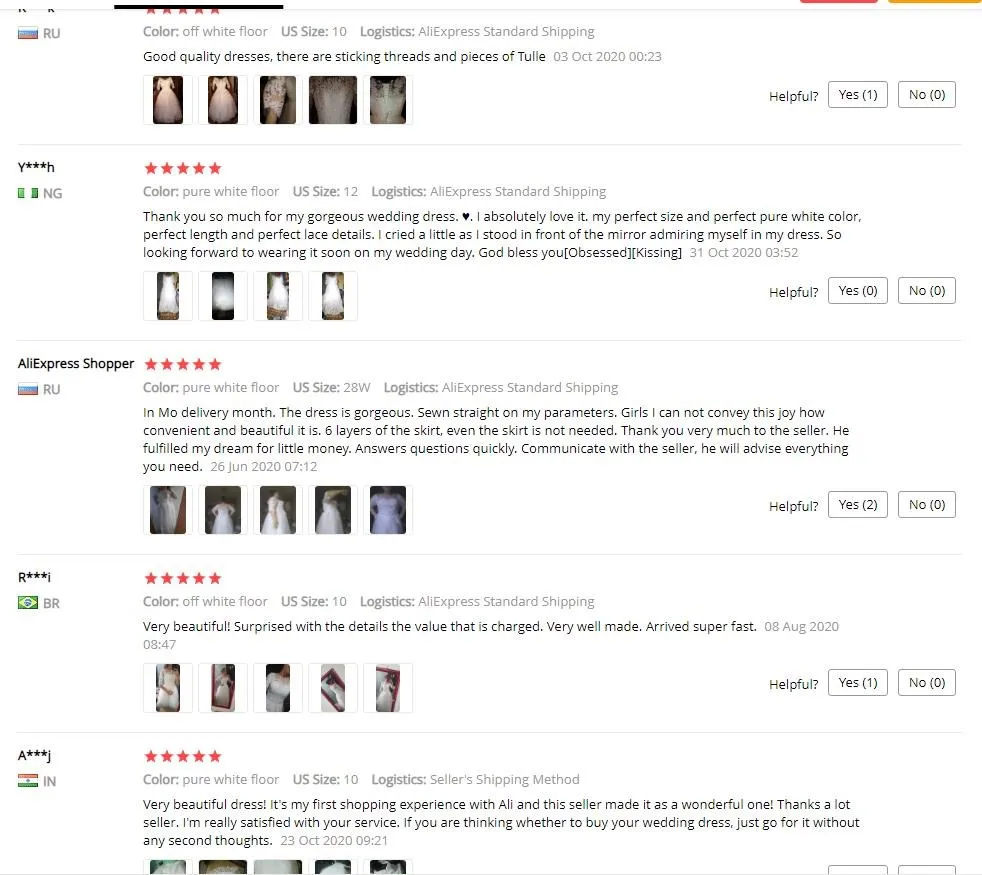Click the India flag icon beside IN

click(x=28, y=780)
